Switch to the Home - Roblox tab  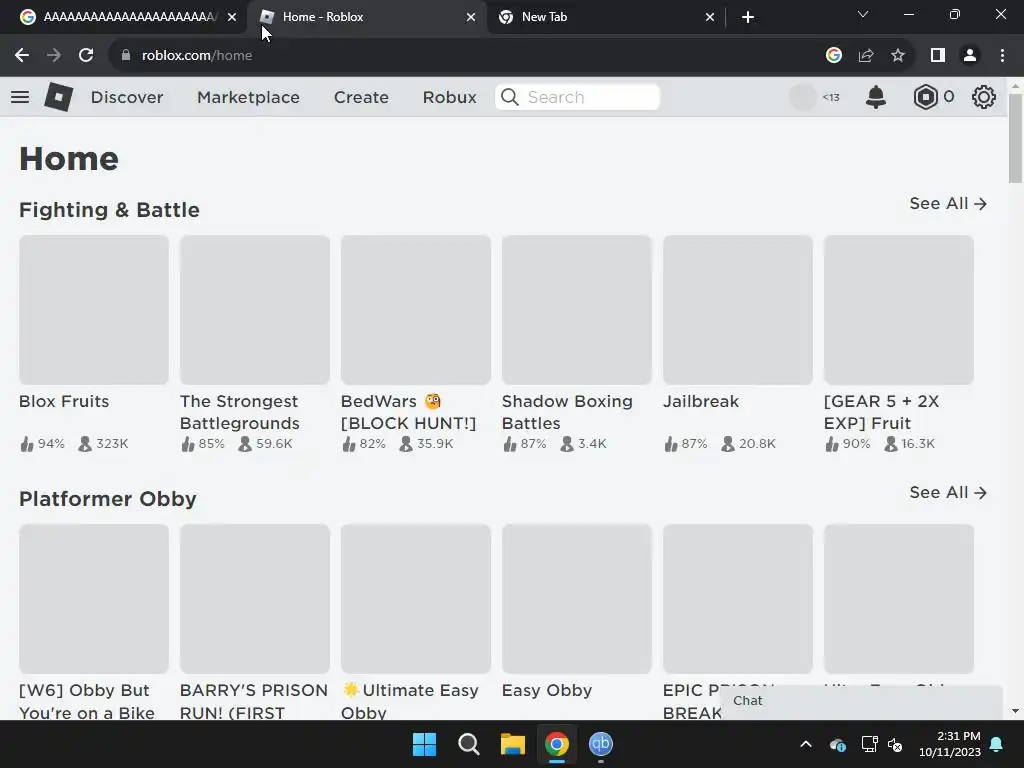[x=367, y=17]
